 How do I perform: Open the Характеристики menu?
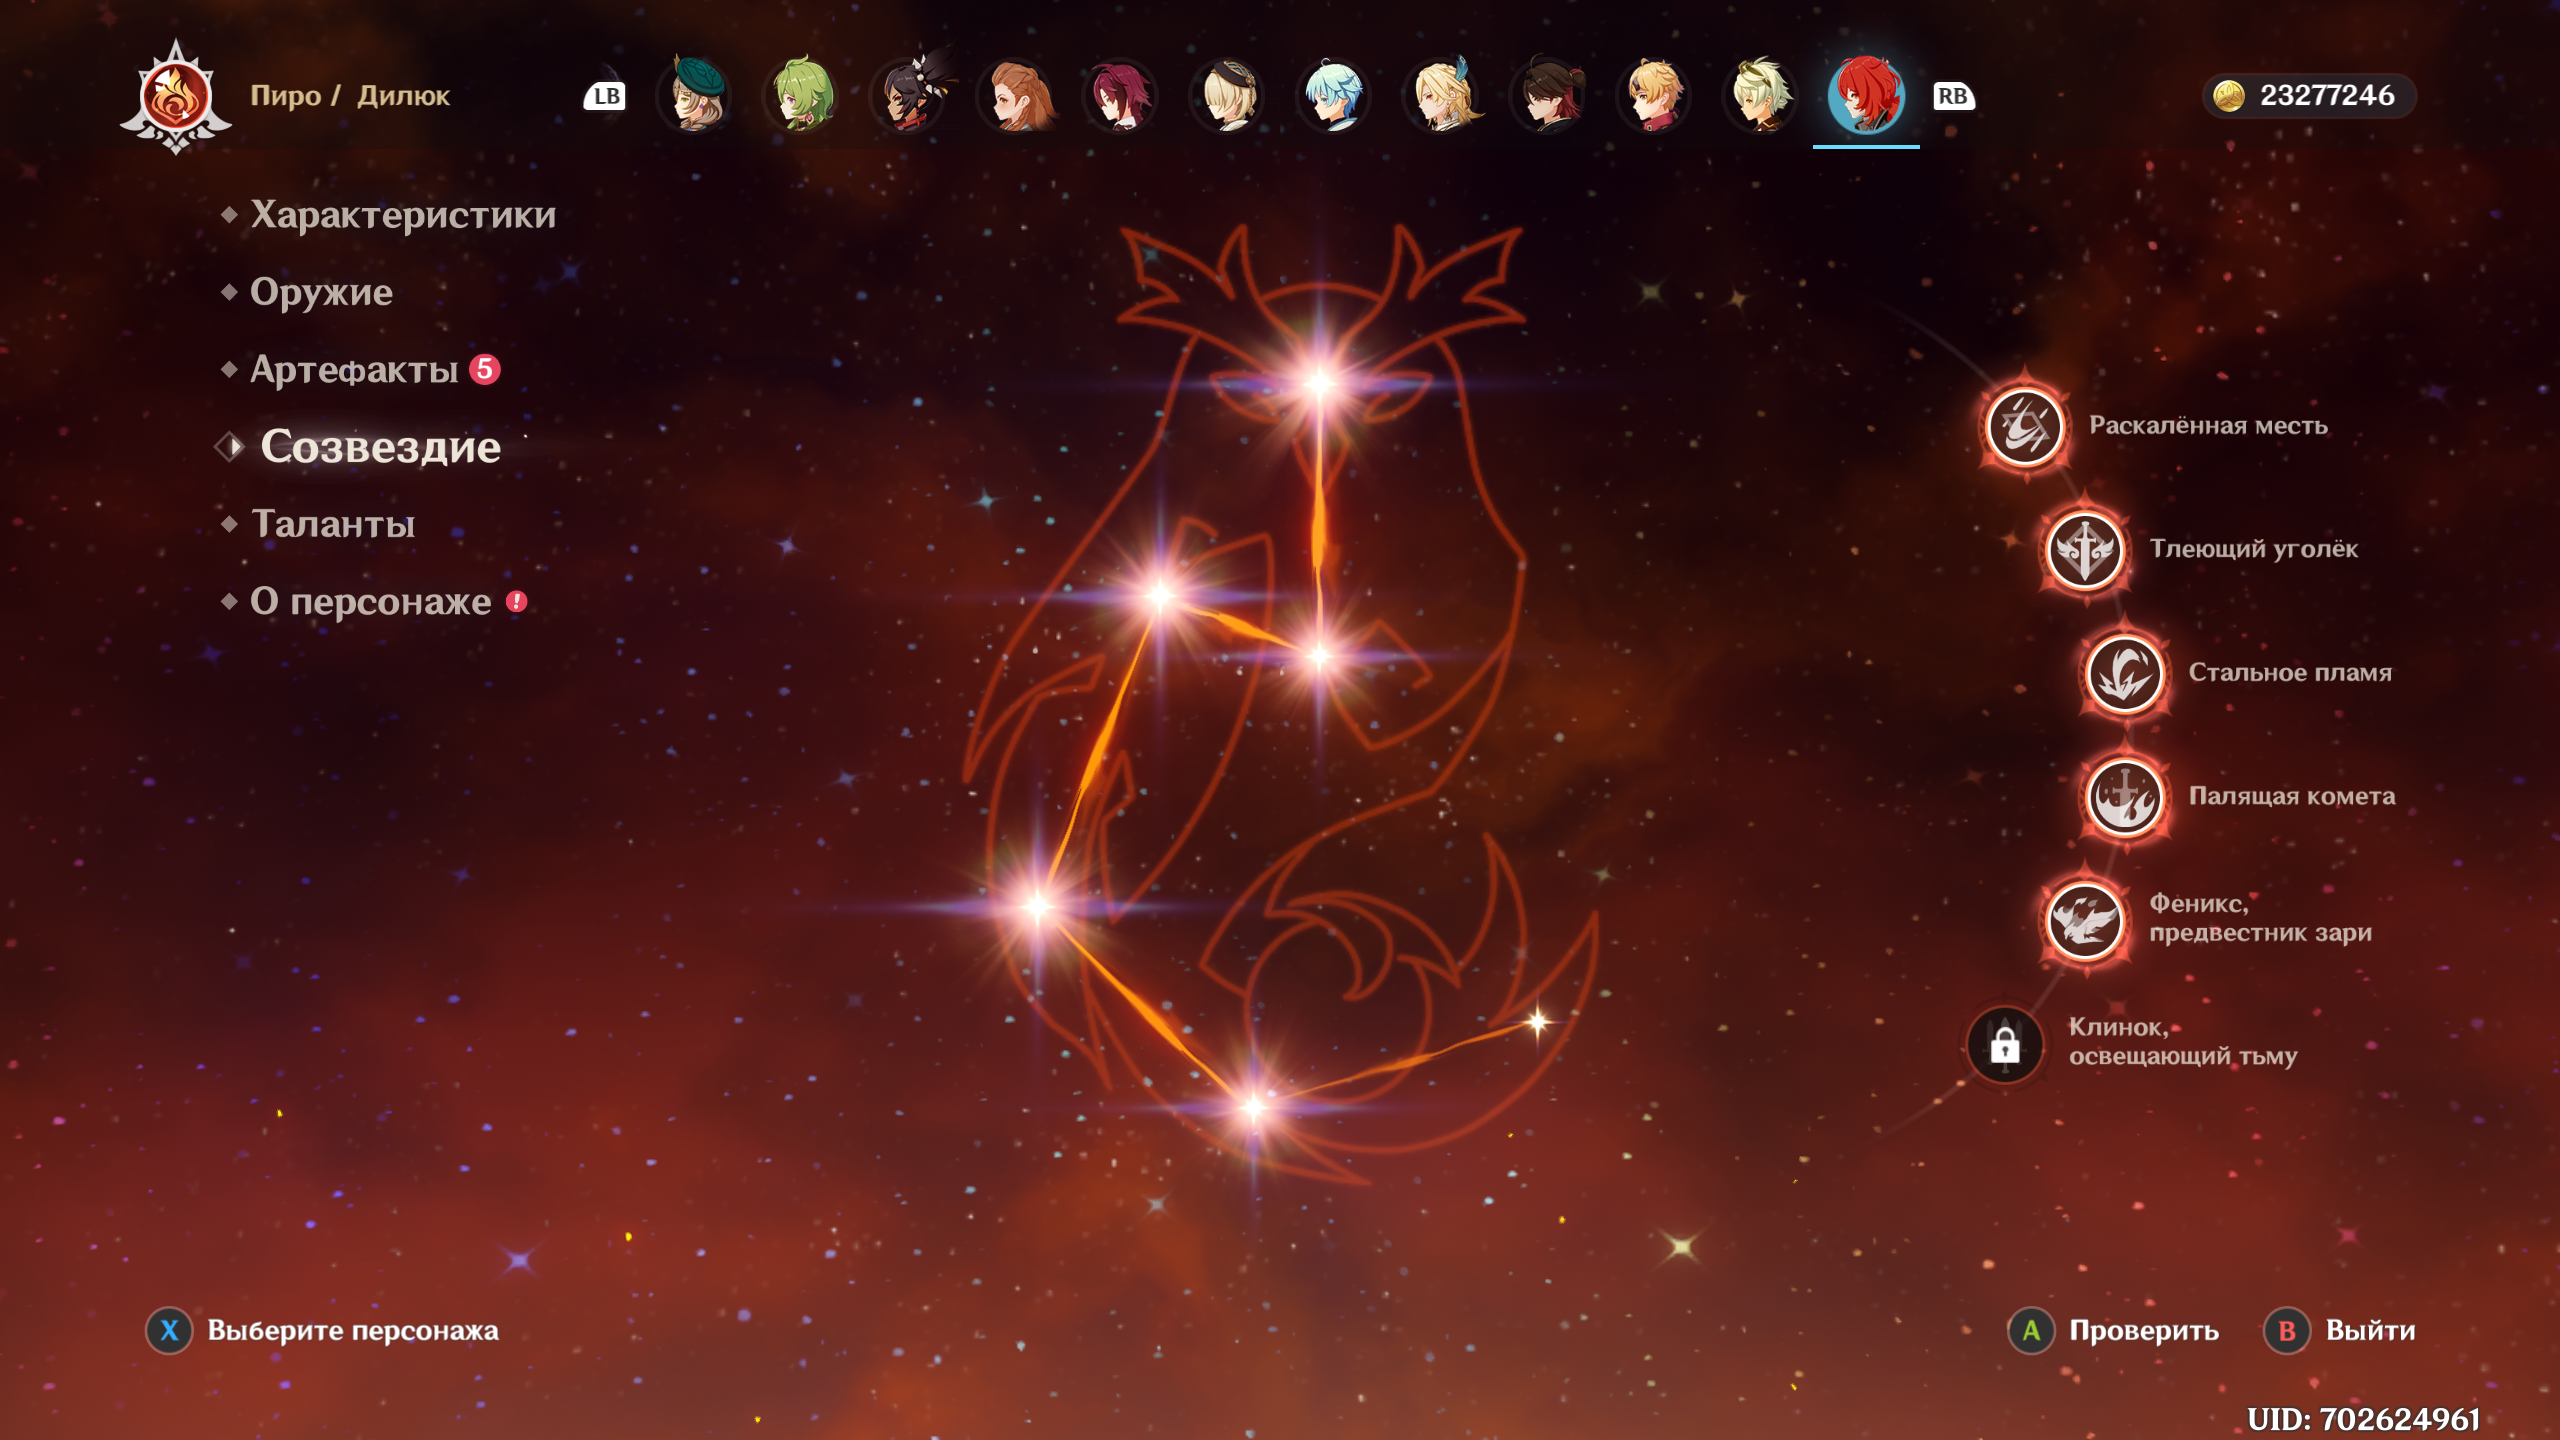click(x=402, y=215)
